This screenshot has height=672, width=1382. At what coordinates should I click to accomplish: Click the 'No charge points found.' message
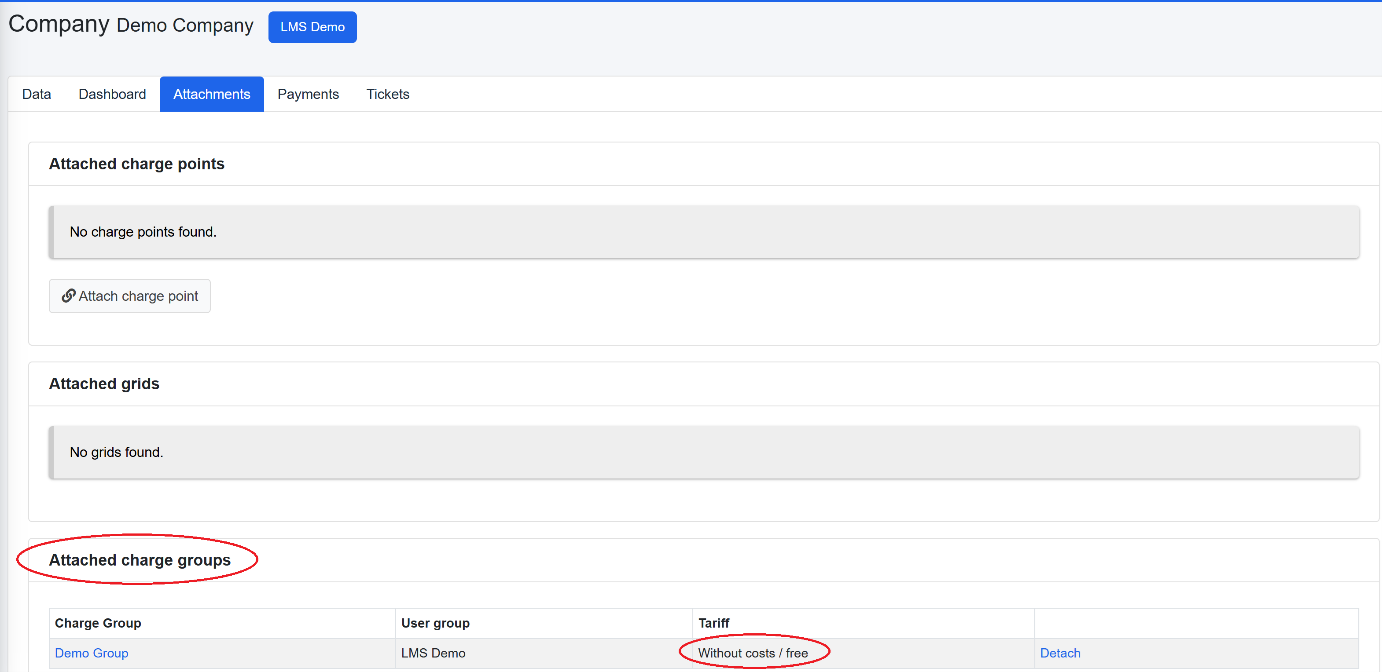[705, 232]
